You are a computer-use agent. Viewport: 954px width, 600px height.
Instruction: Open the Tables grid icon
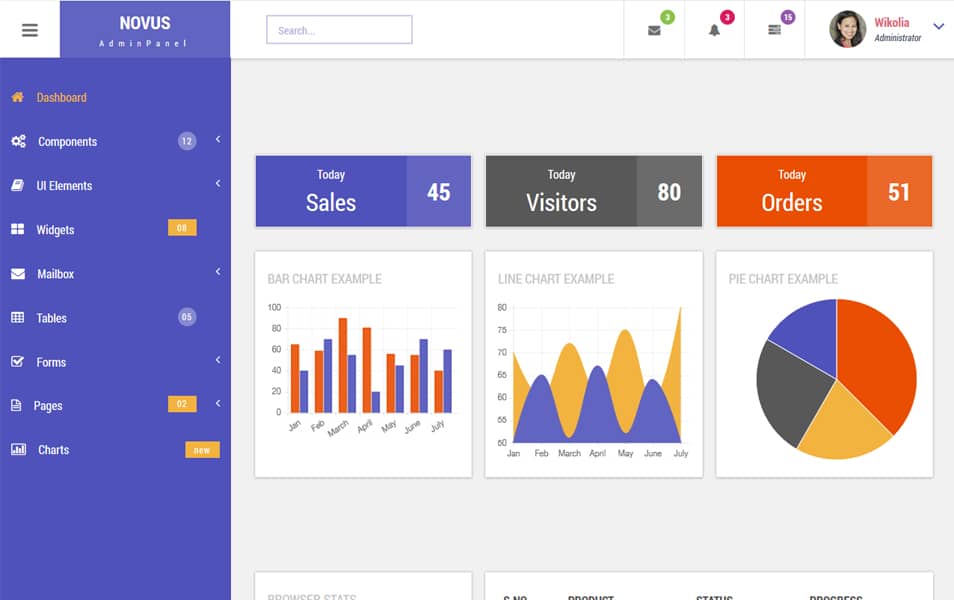16,317
